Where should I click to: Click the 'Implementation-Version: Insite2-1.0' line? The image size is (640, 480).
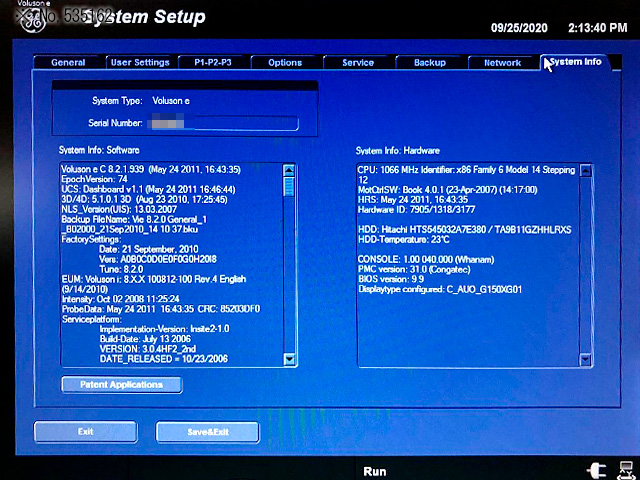[164, 329]
